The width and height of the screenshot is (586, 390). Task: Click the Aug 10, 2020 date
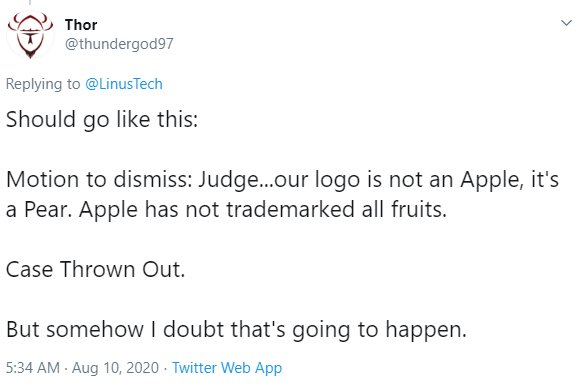click(115, 368)
